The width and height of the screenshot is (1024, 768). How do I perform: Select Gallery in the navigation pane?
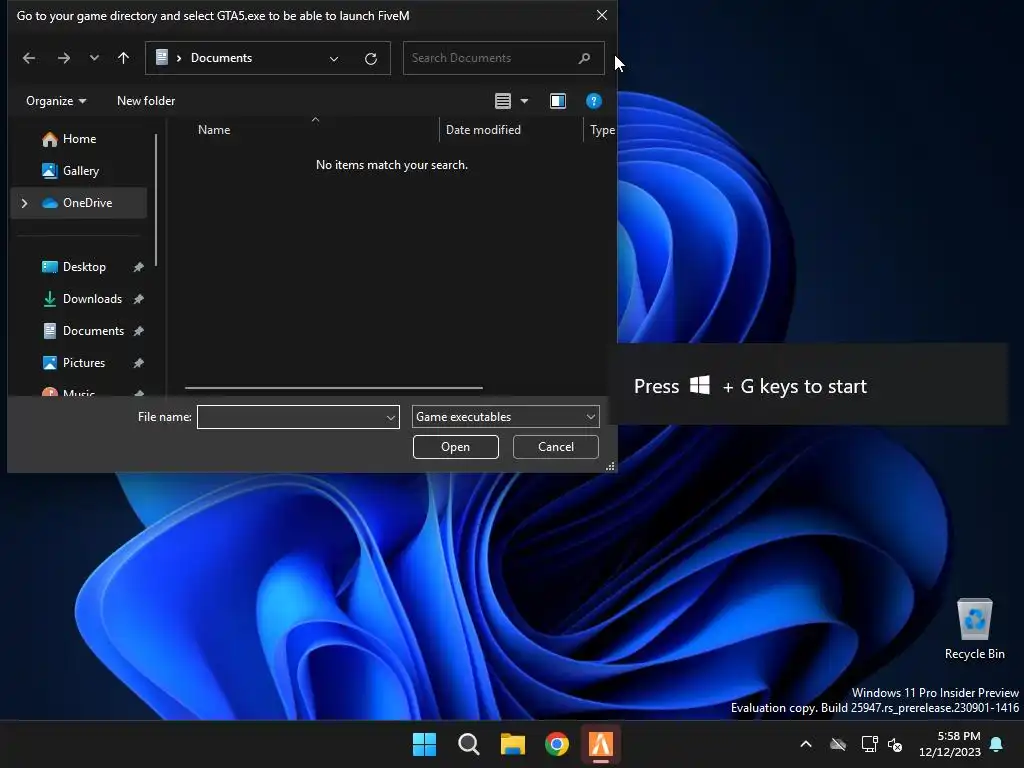pos(79,171)
